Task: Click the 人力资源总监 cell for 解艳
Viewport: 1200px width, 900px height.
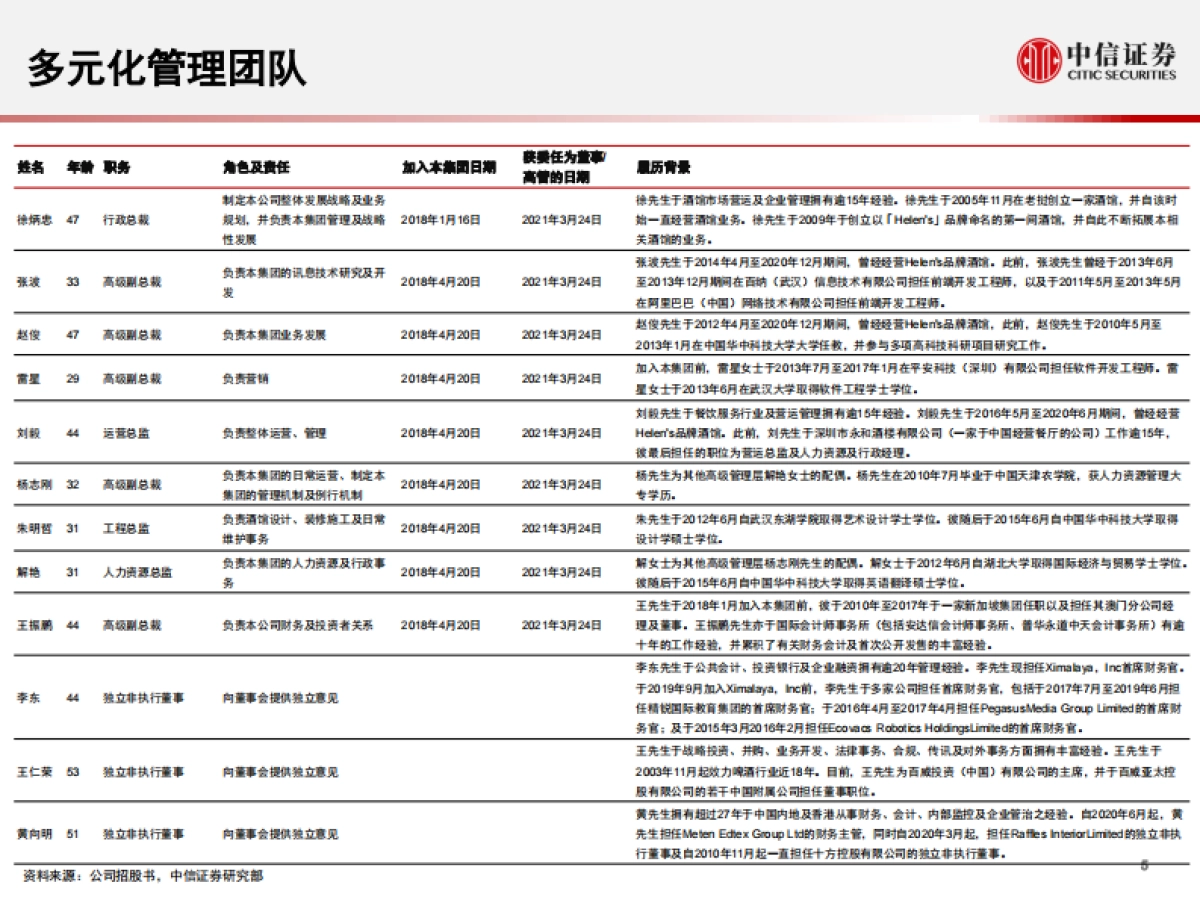Action: pyautogui.click(x=139, y=571)
